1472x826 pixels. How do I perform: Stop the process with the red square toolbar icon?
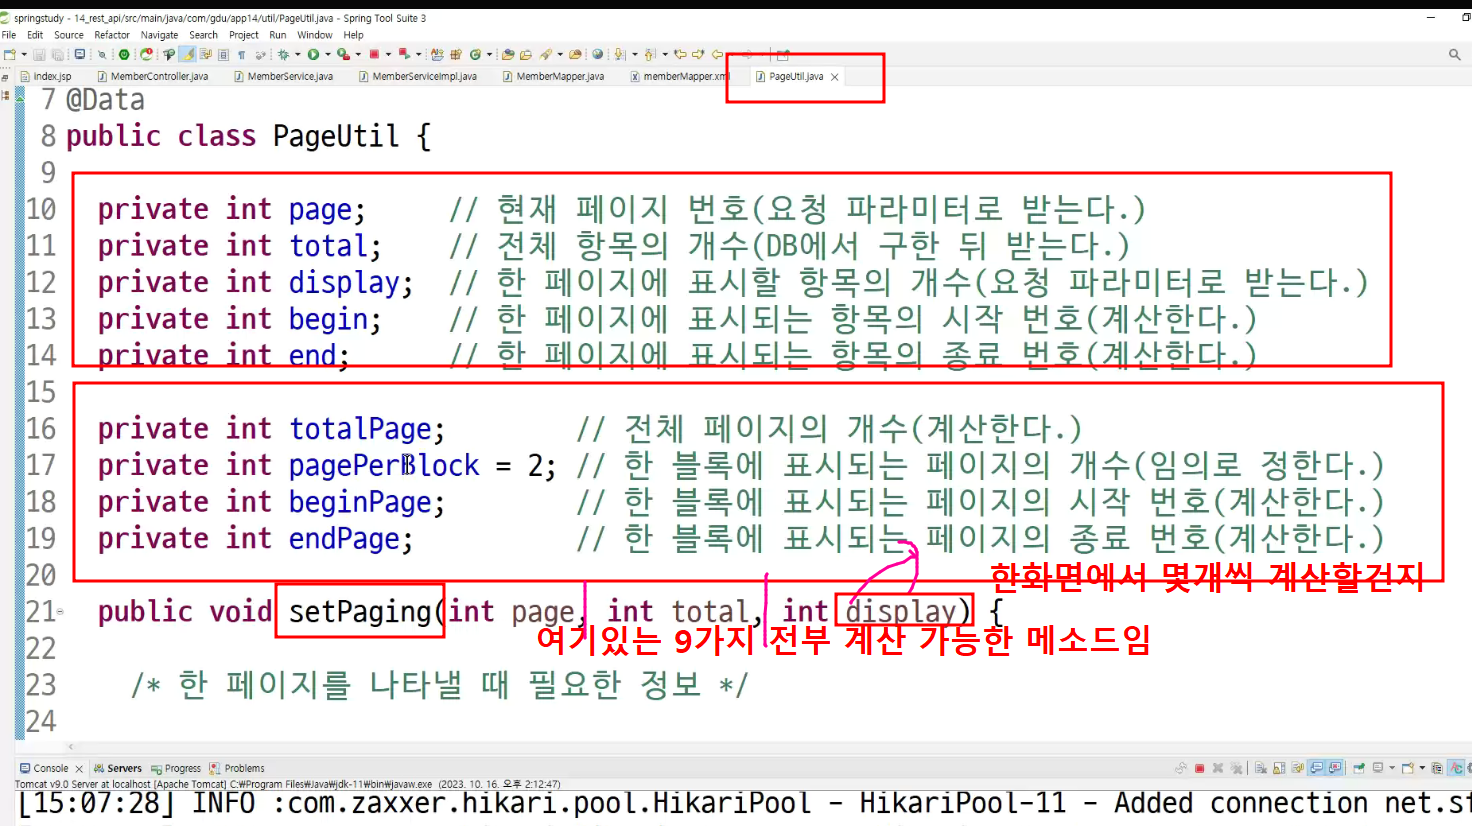click(x=374, y=54)
